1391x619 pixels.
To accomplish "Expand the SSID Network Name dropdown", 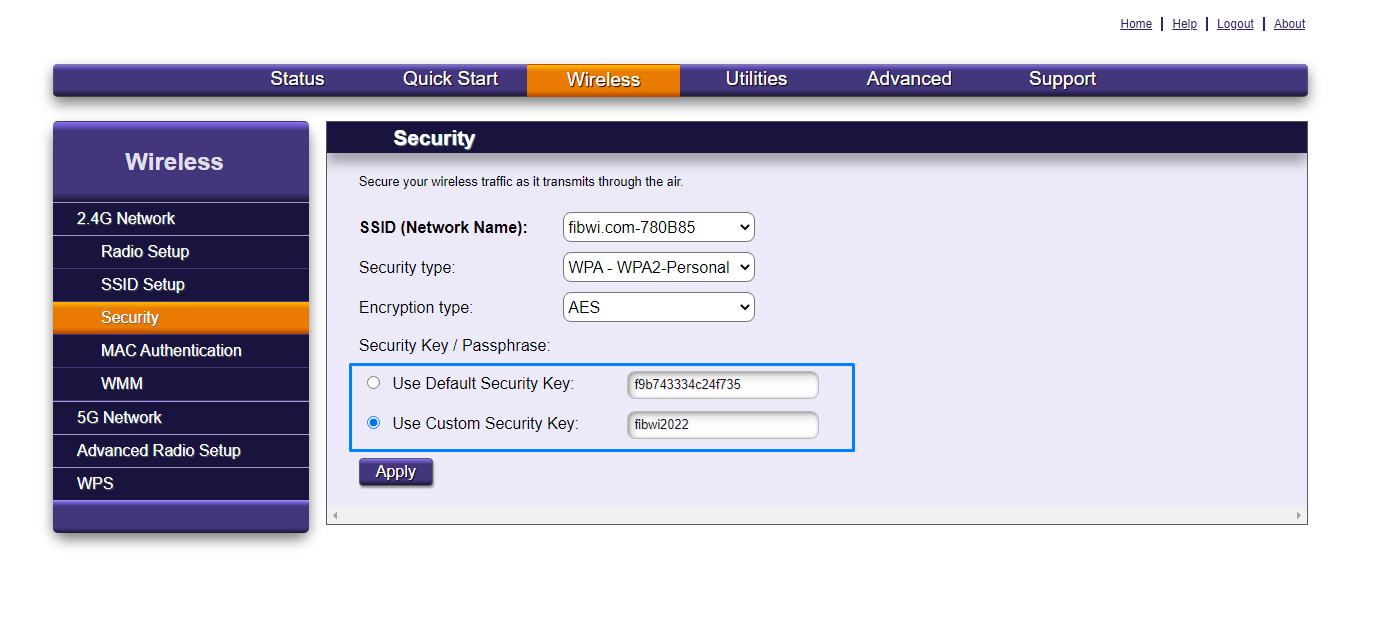I will [659, 227].
